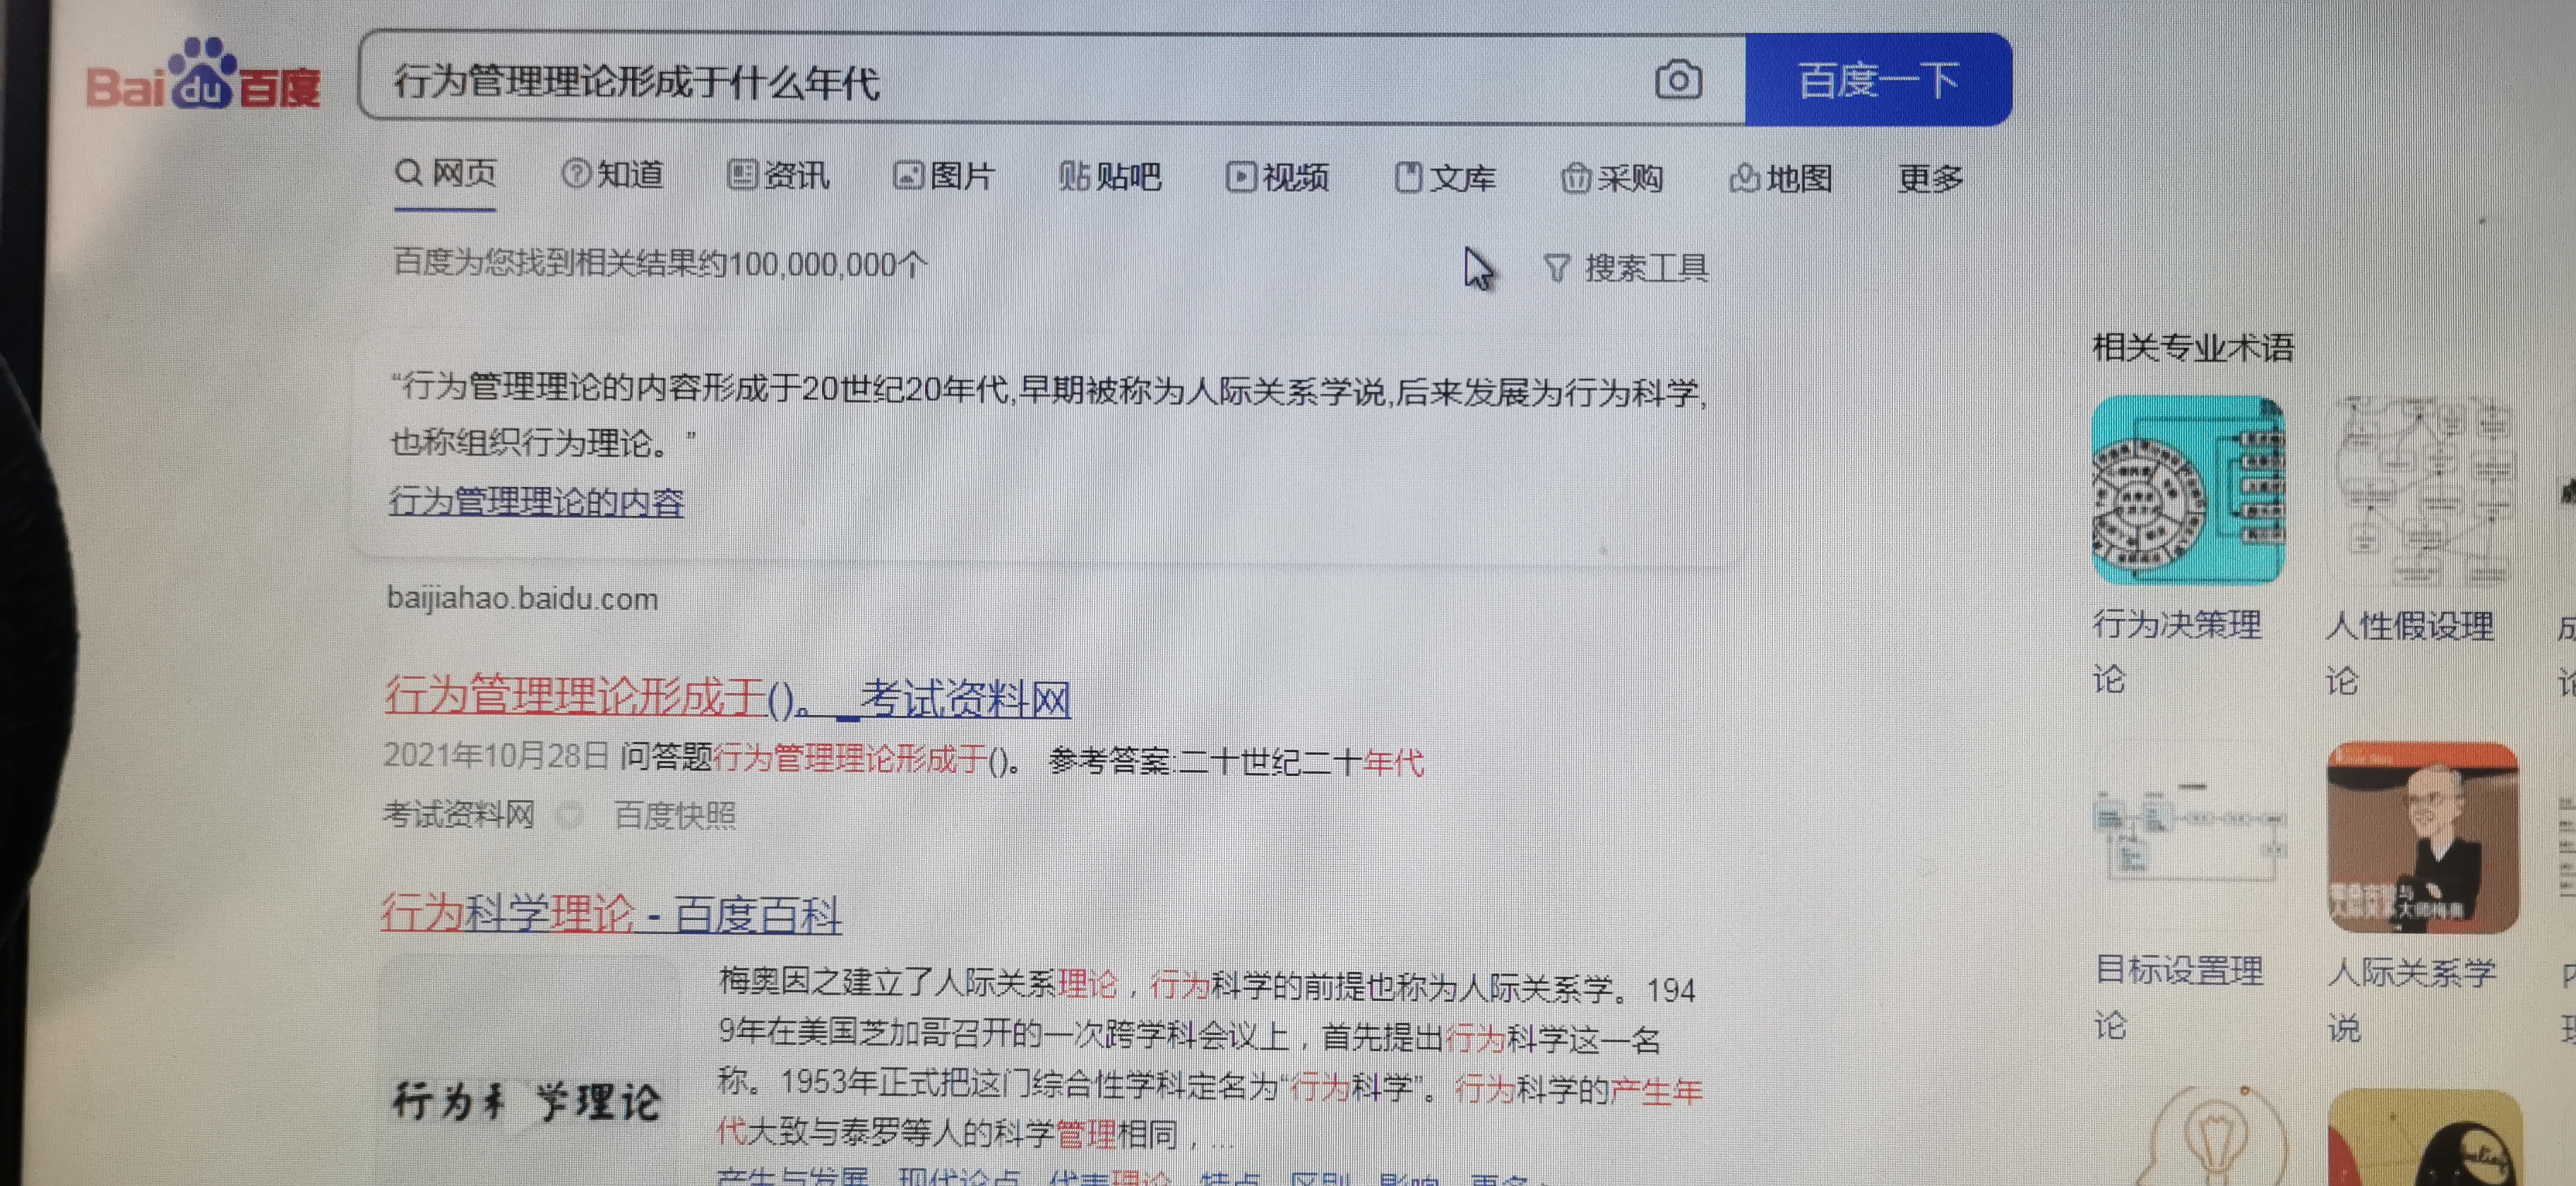The image size is (2576, 1186).
Task: Click the 考试资料网 source label
Action: 459,815
